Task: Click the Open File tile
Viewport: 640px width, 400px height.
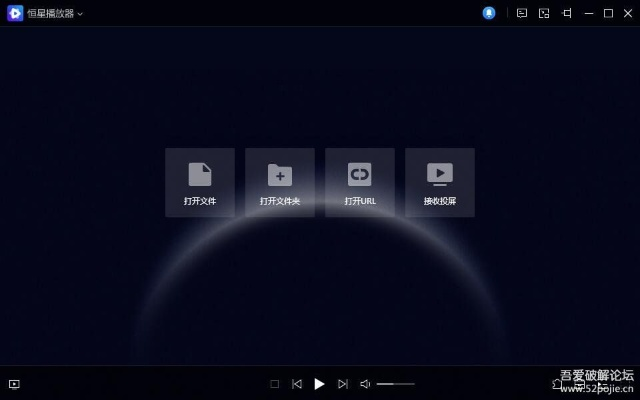Action: [x=200, y=182]
